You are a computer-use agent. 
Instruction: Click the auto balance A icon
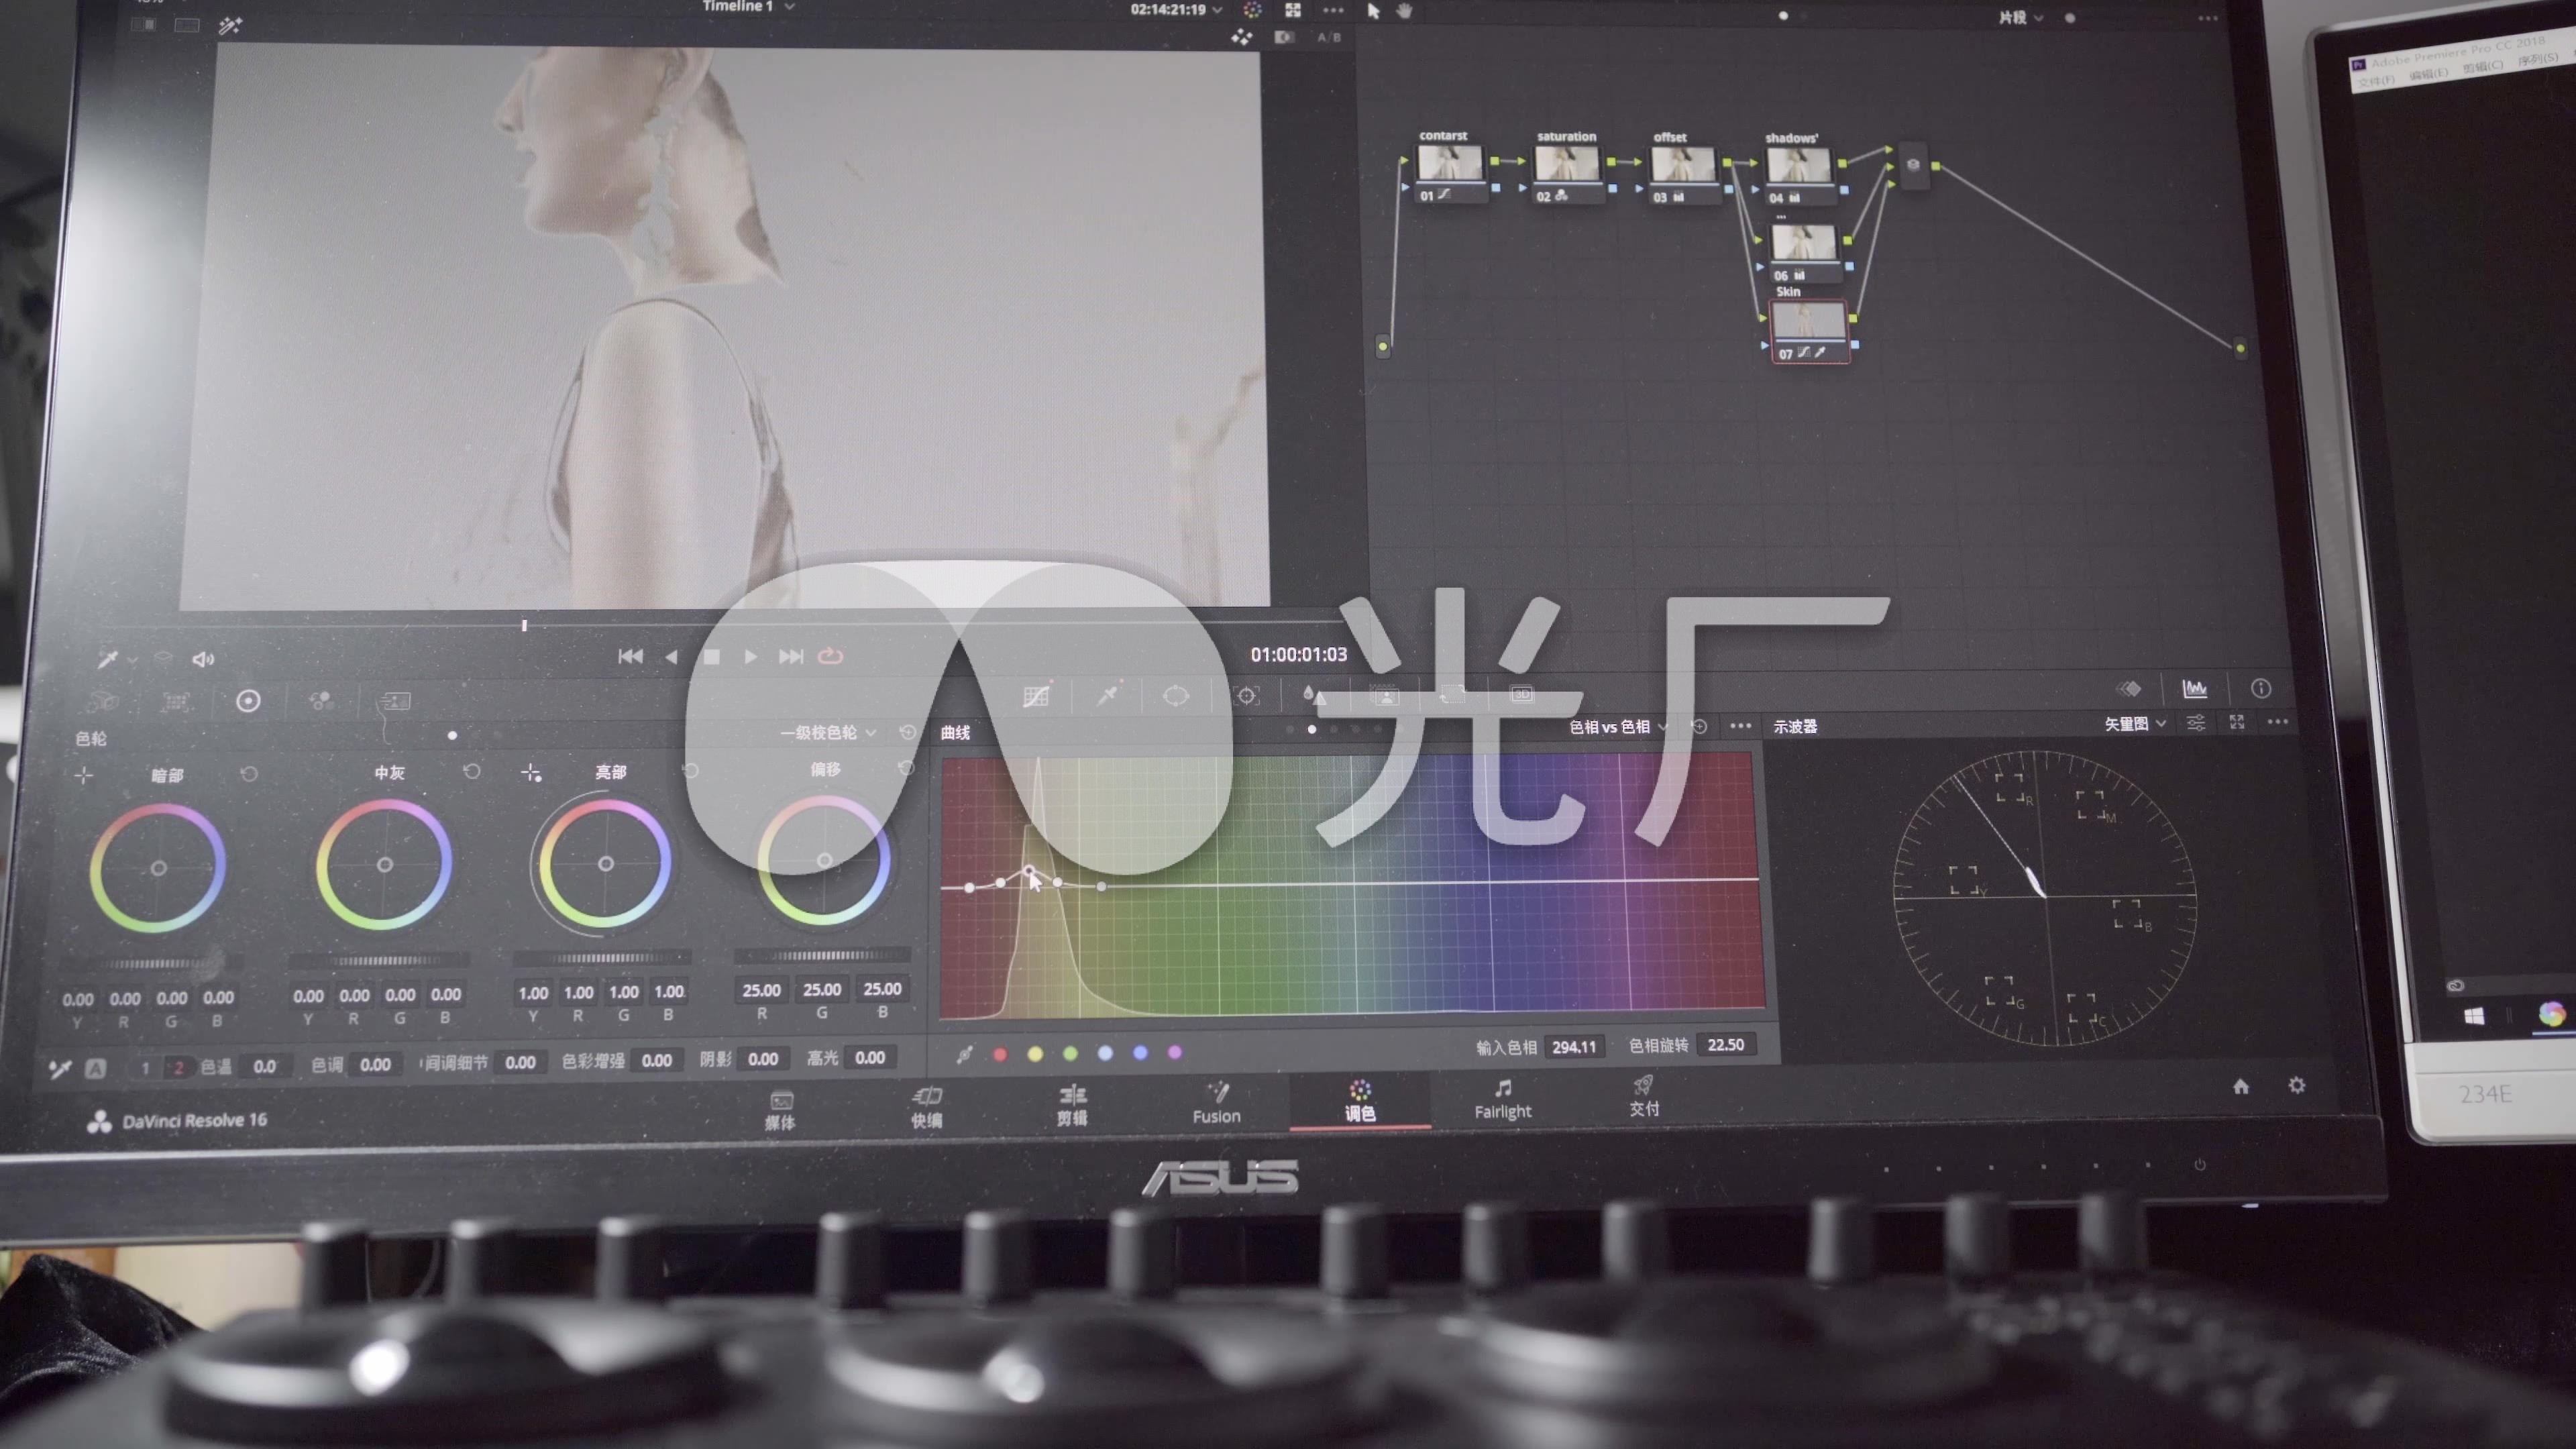[x=95, y=1068]
